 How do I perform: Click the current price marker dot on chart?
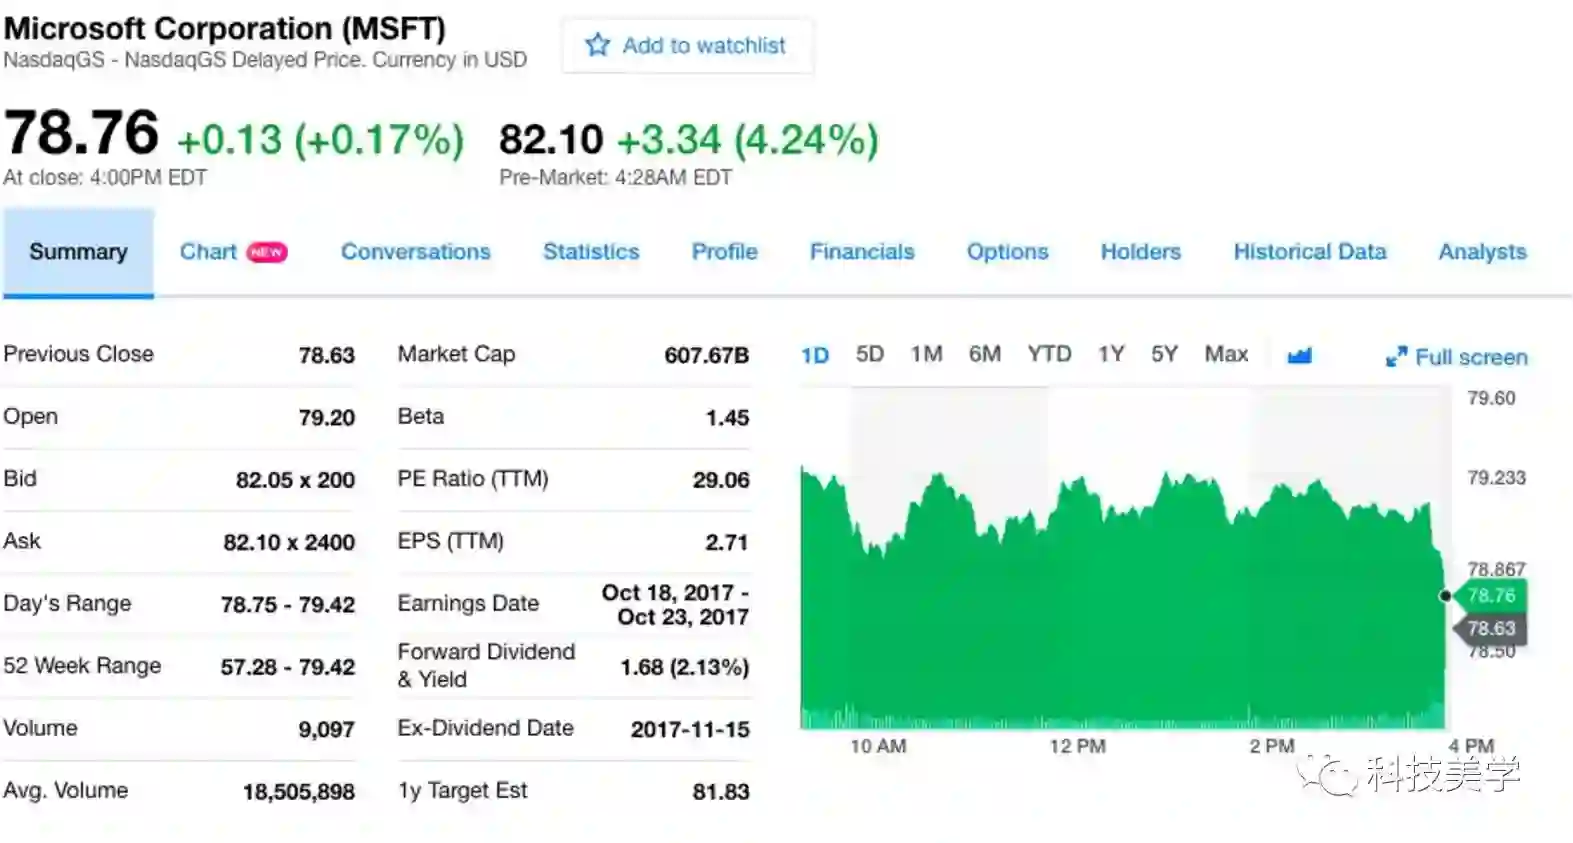click(x=1445, y=596)
